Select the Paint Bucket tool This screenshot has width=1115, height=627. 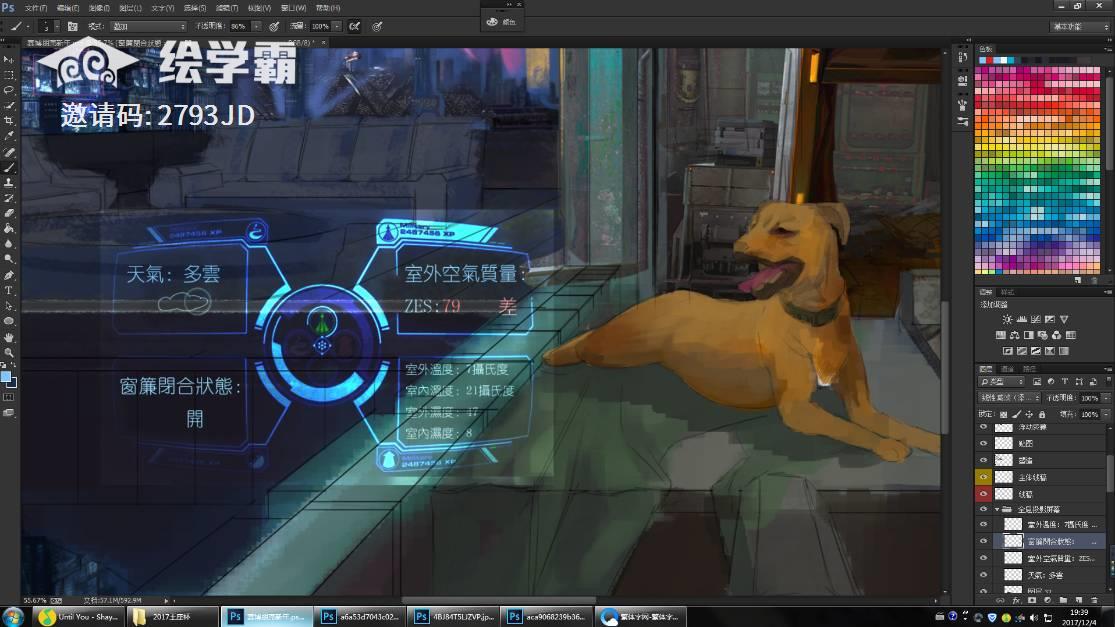(9, 229)
